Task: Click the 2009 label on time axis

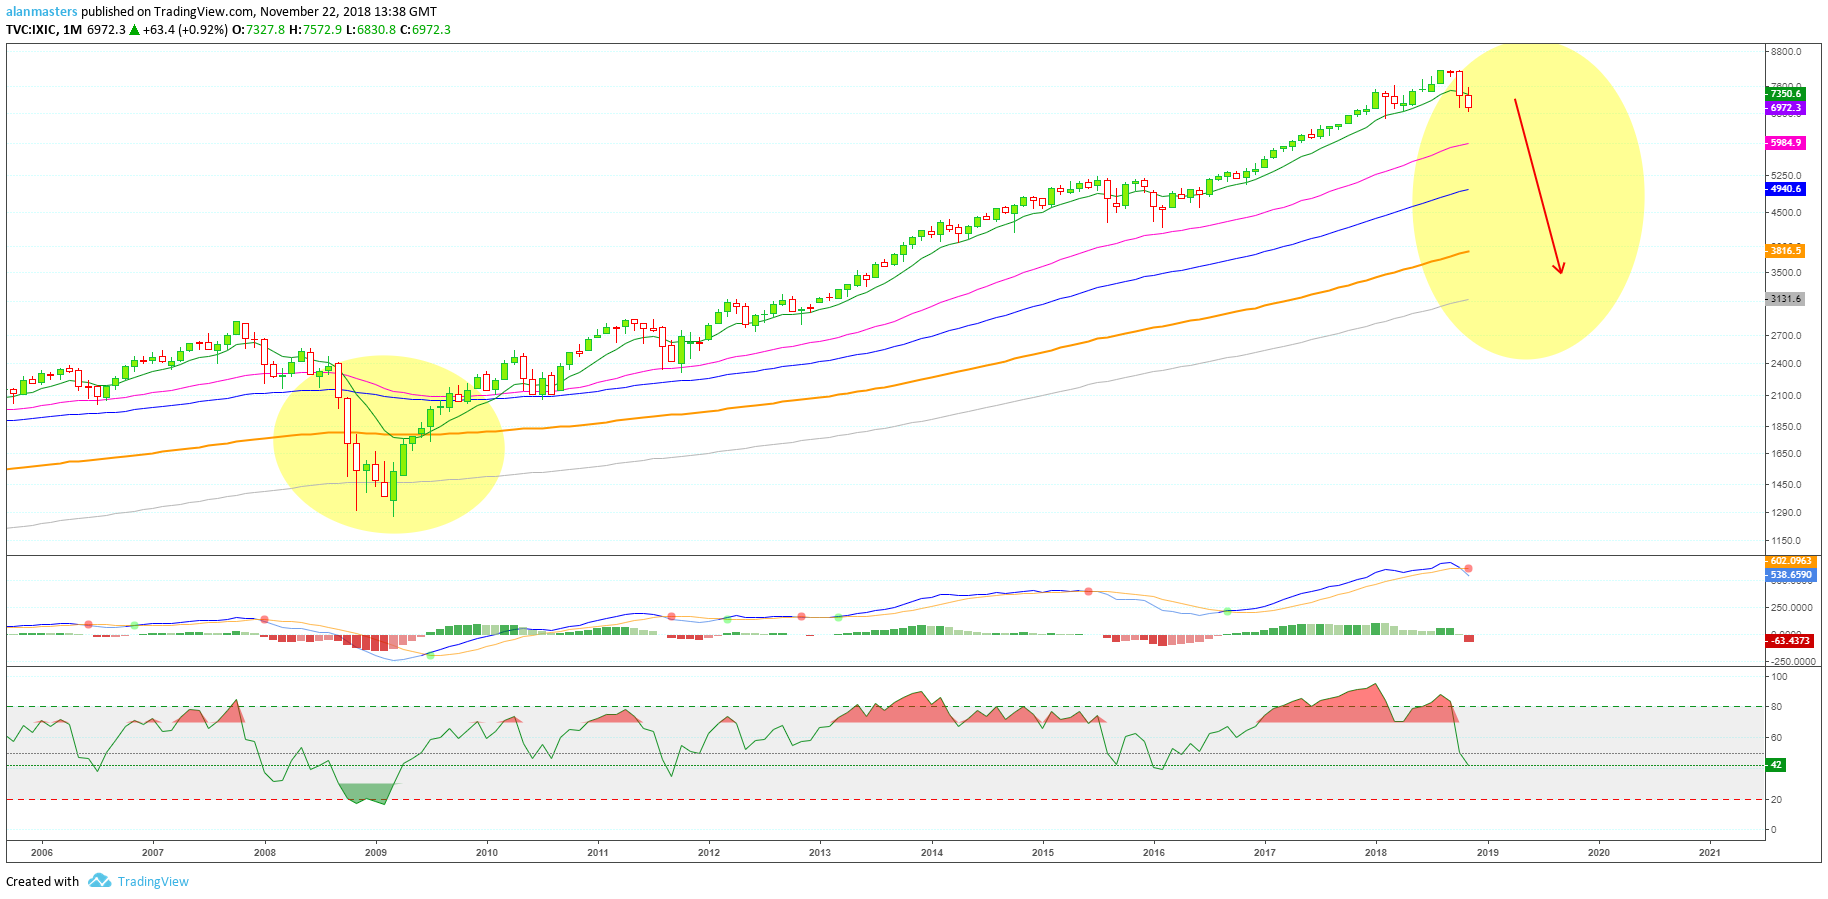Action: (376, 853)
